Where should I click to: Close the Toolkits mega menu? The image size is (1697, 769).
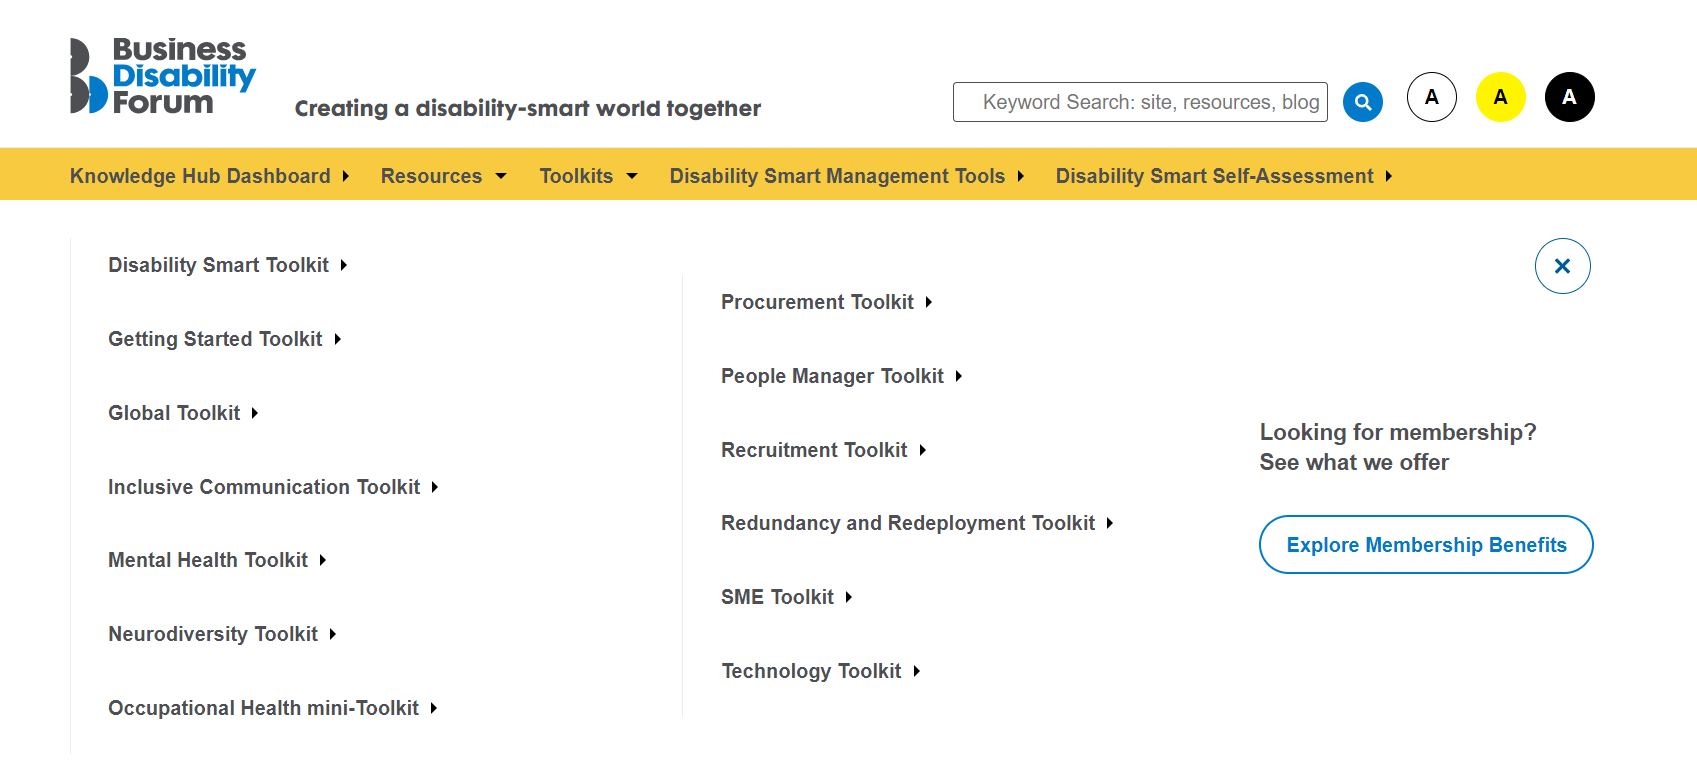click(x=1563, y=266)
